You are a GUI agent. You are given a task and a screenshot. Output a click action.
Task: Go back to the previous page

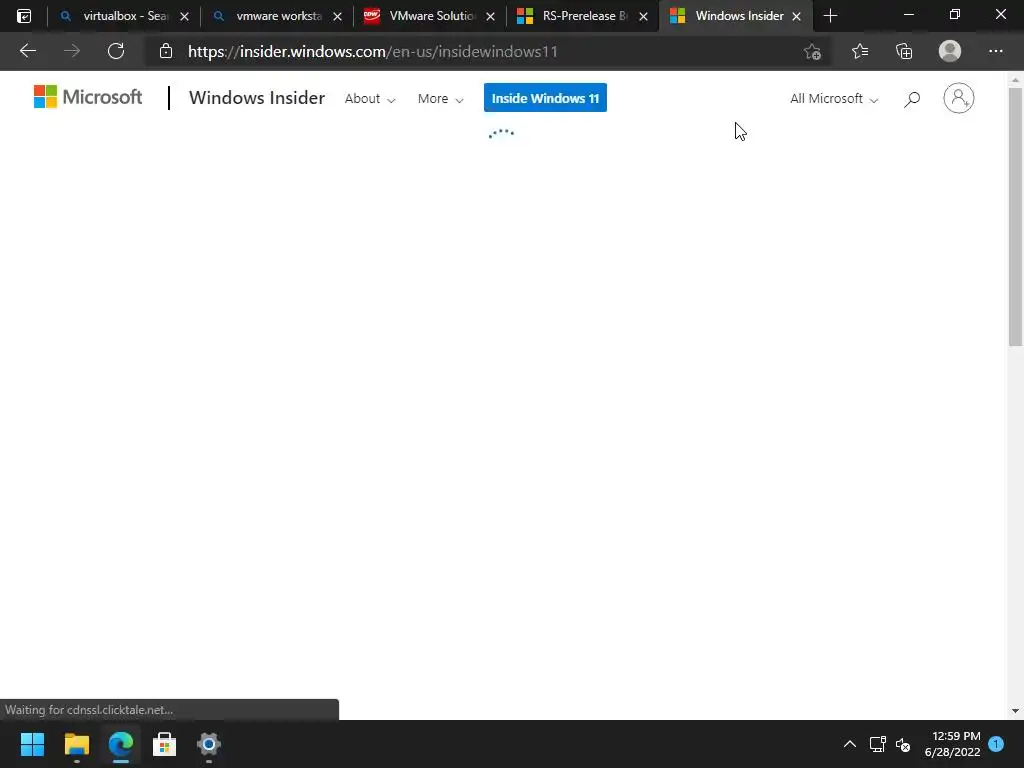28,51
